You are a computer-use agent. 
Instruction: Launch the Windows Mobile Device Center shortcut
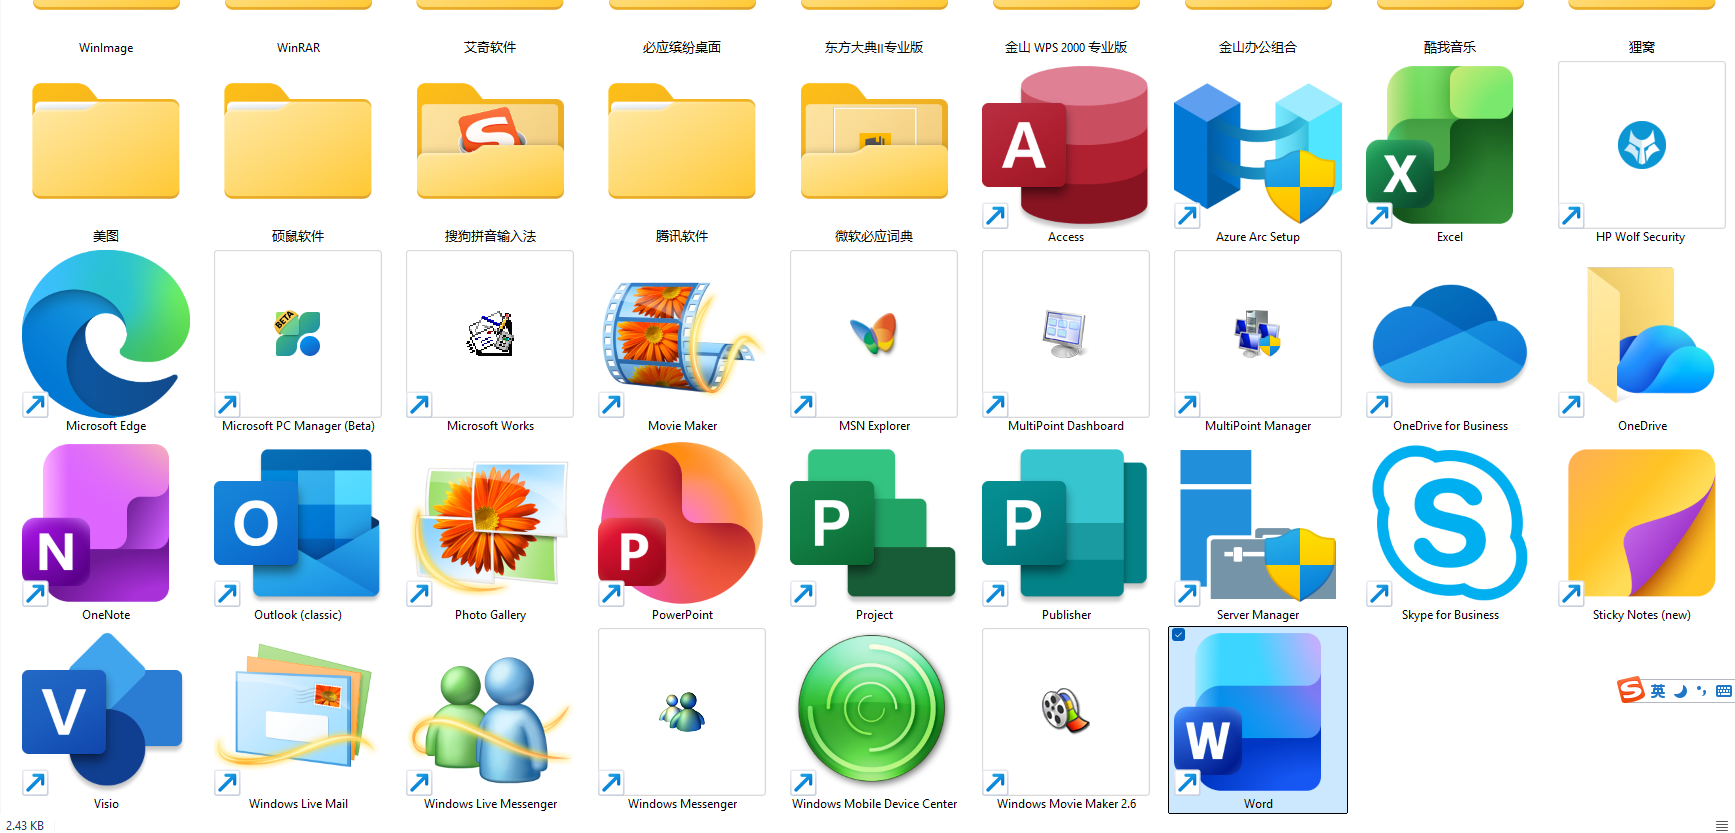[x=873, y=712]
